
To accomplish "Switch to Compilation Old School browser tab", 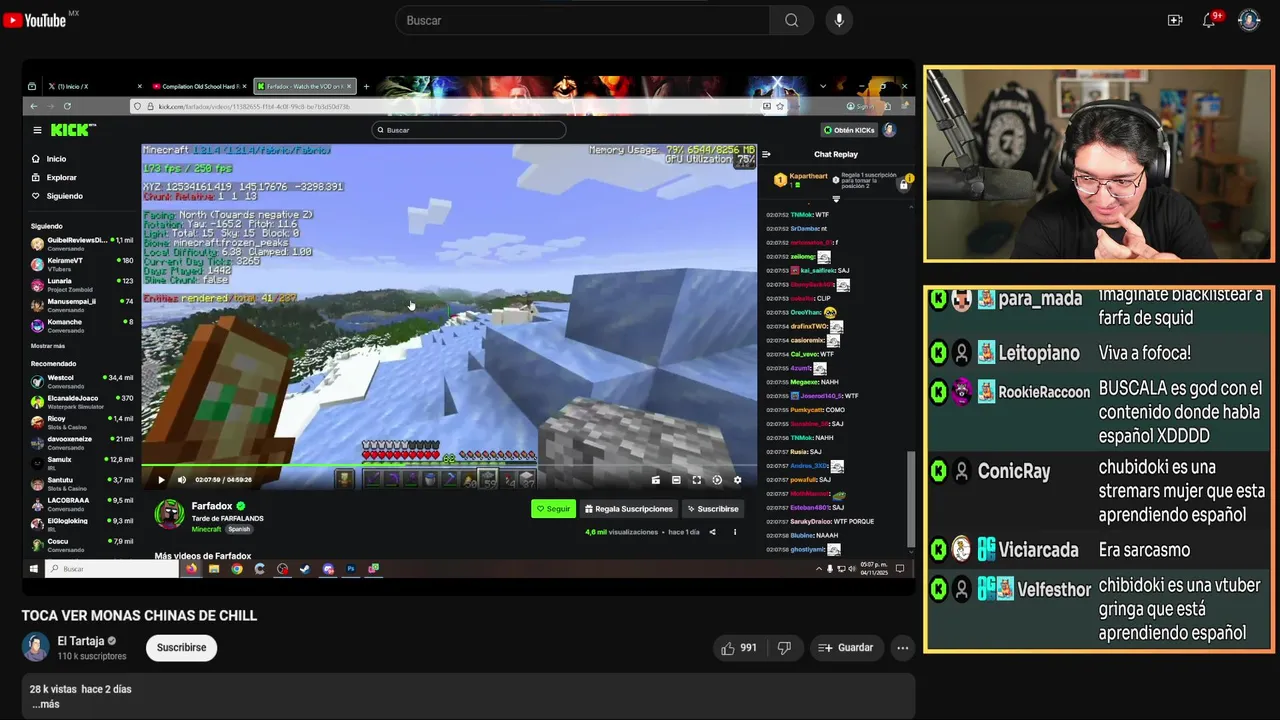I will 198,87.
